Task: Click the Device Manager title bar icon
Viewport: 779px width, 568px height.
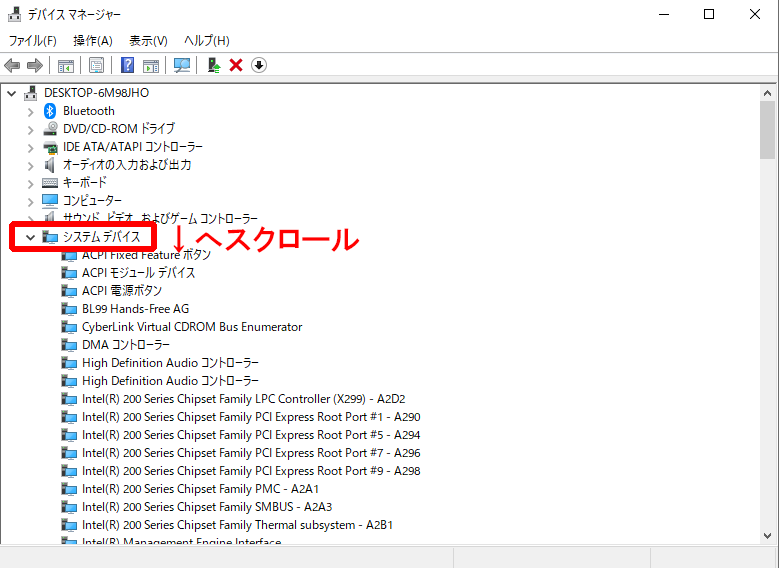Action: pos(14,14)
